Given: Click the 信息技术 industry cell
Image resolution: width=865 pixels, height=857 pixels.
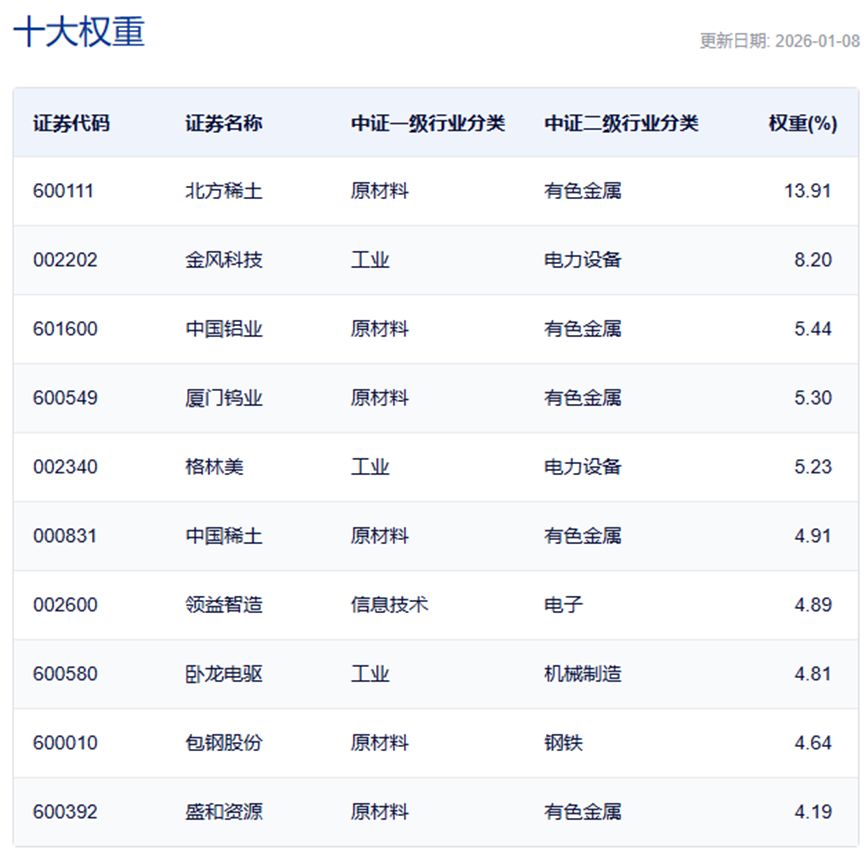Looking at the screenshot, I should click(389, 605).
